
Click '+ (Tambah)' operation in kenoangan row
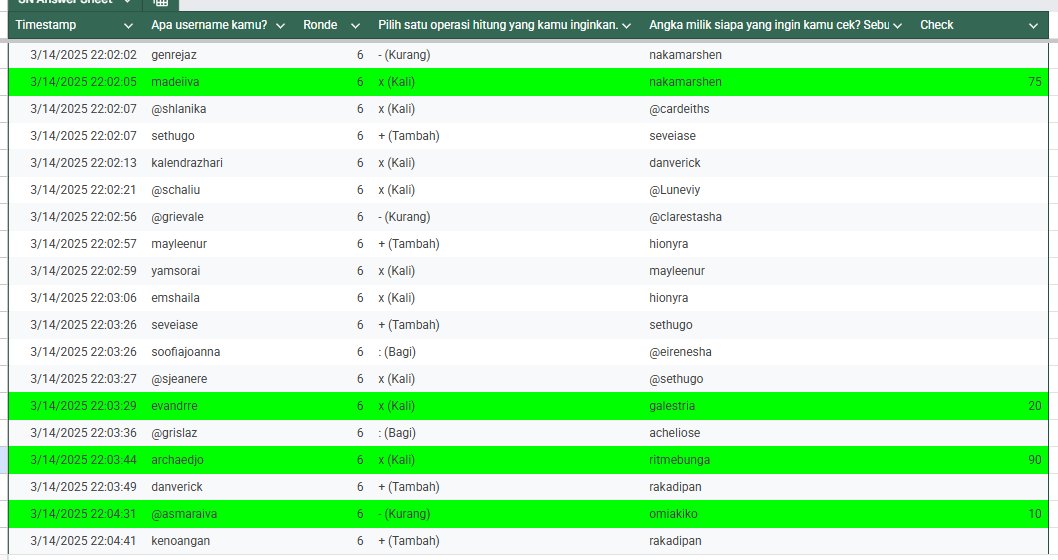[409, 540]
